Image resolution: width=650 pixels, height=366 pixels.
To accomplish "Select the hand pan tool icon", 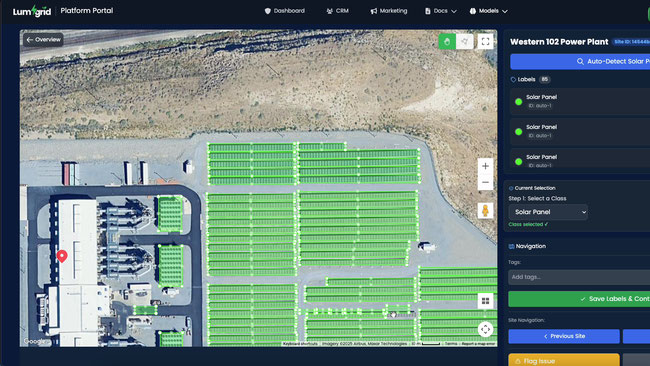I will pos(447,41).
